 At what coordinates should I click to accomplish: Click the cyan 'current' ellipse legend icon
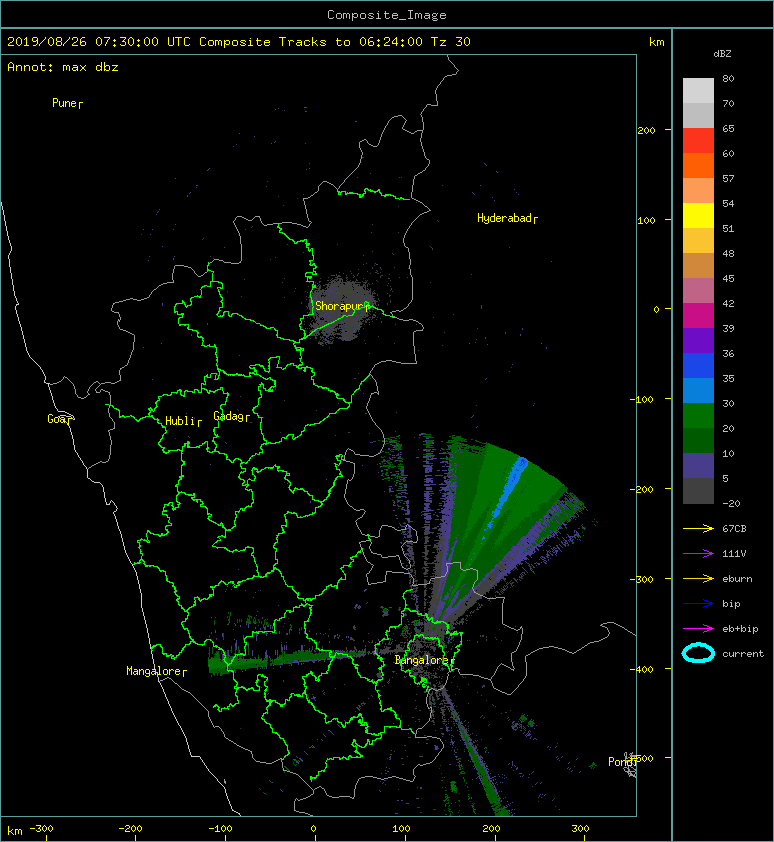click(698, 653)
